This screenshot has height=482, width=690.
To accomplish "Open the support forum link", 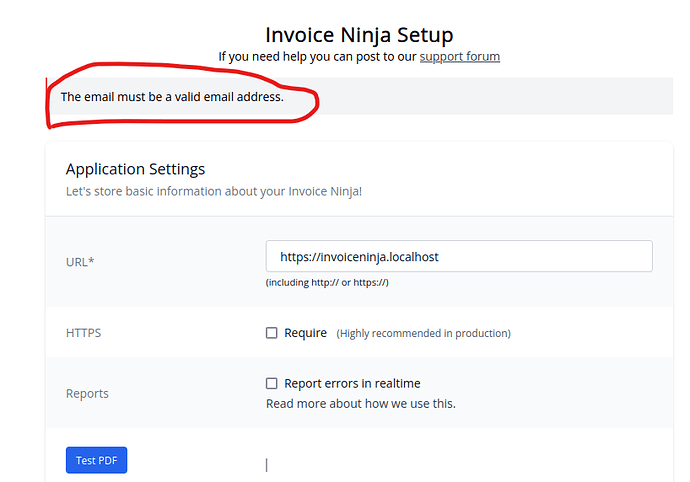I will point(459,57).
